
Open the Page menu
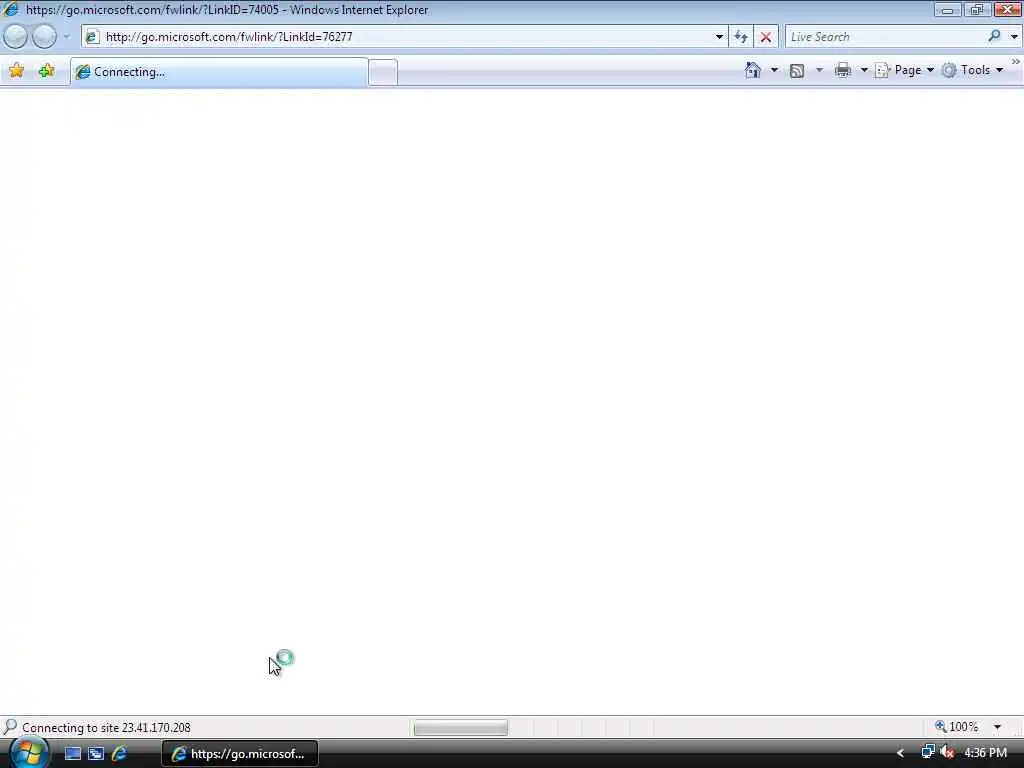(904, 70)
